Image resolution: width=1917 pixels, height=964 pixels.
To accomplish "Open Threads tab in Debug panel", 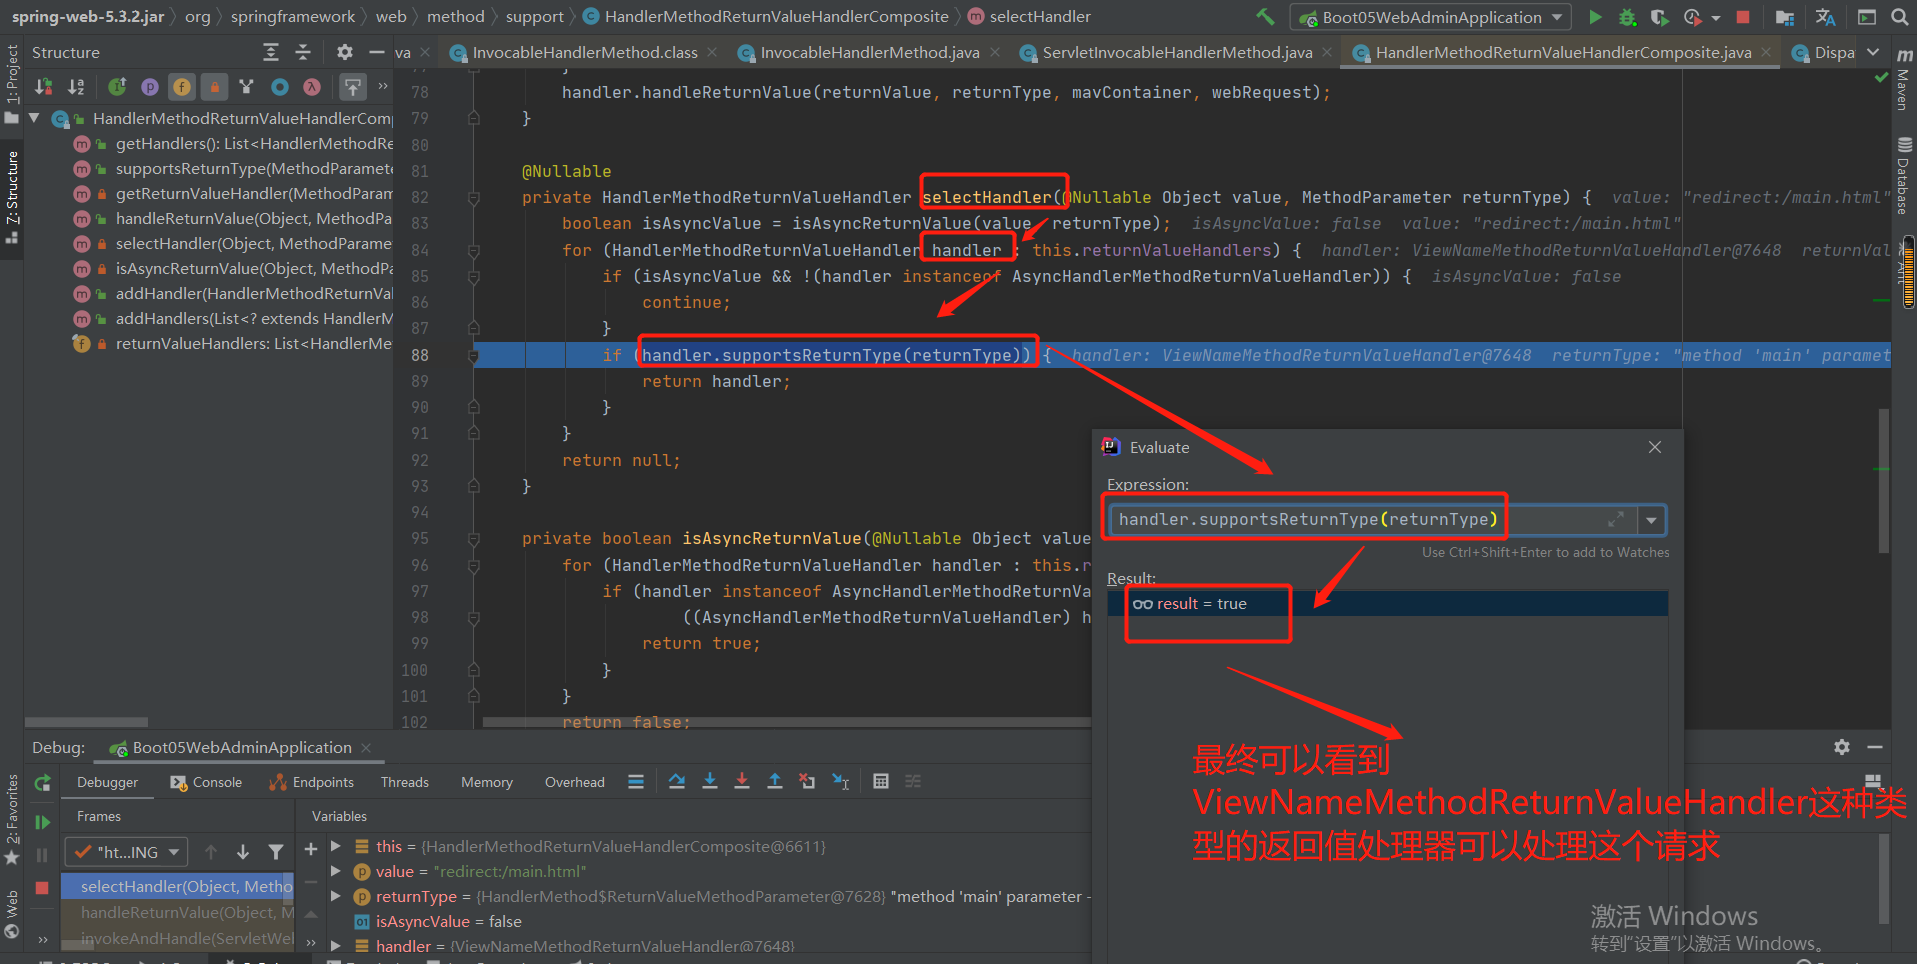I will point(404,782).
